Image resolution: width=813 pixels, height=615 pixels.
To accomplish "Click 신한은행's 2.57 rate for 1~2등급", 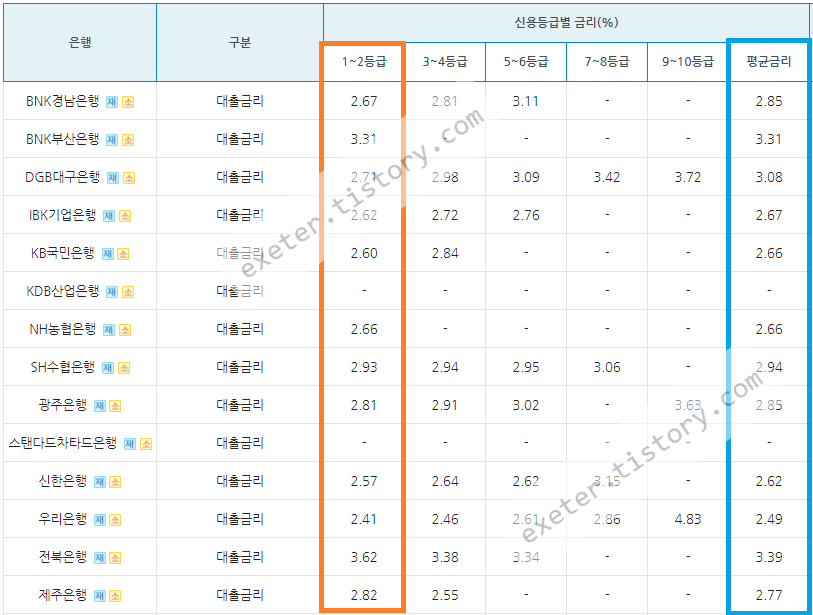I will (364, 481).
